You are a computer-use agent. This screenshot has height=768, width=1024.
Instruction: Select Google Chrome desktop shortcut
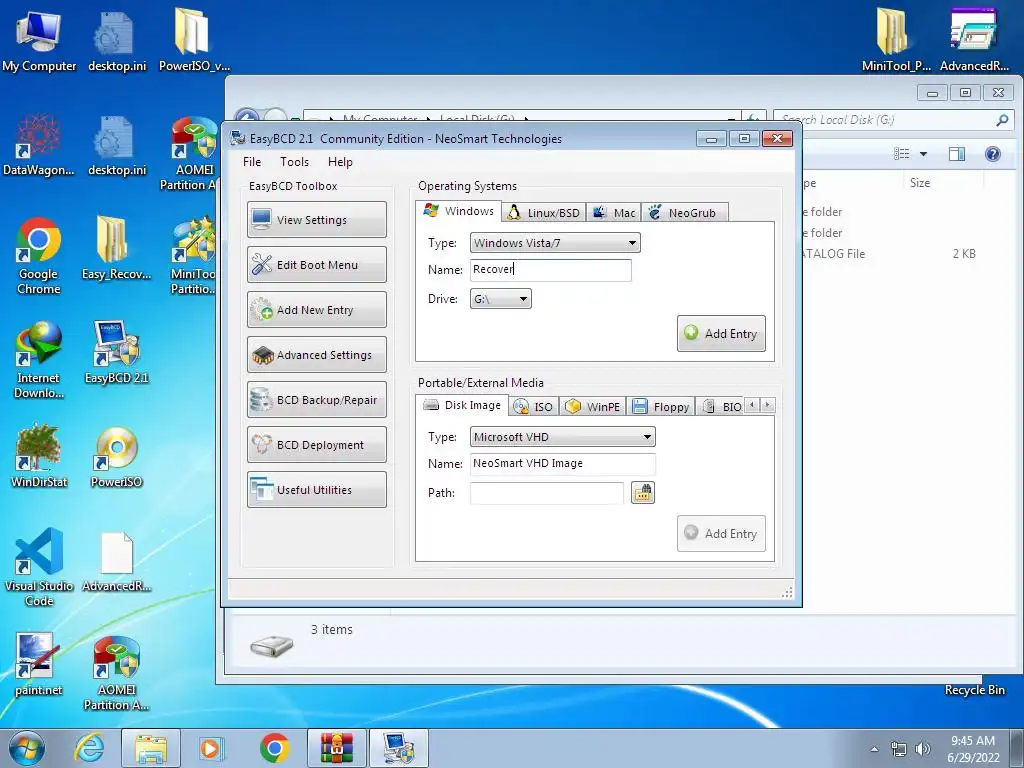39,256
